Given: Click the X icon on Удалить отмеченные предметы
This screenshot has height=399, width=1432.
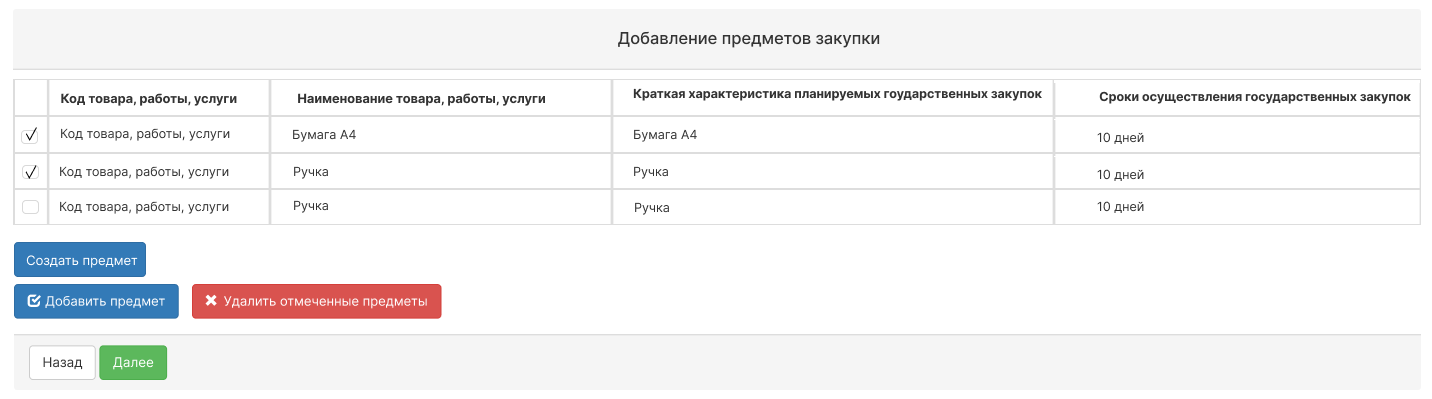Looking at the screenshot, I should [x=211, y=301].
